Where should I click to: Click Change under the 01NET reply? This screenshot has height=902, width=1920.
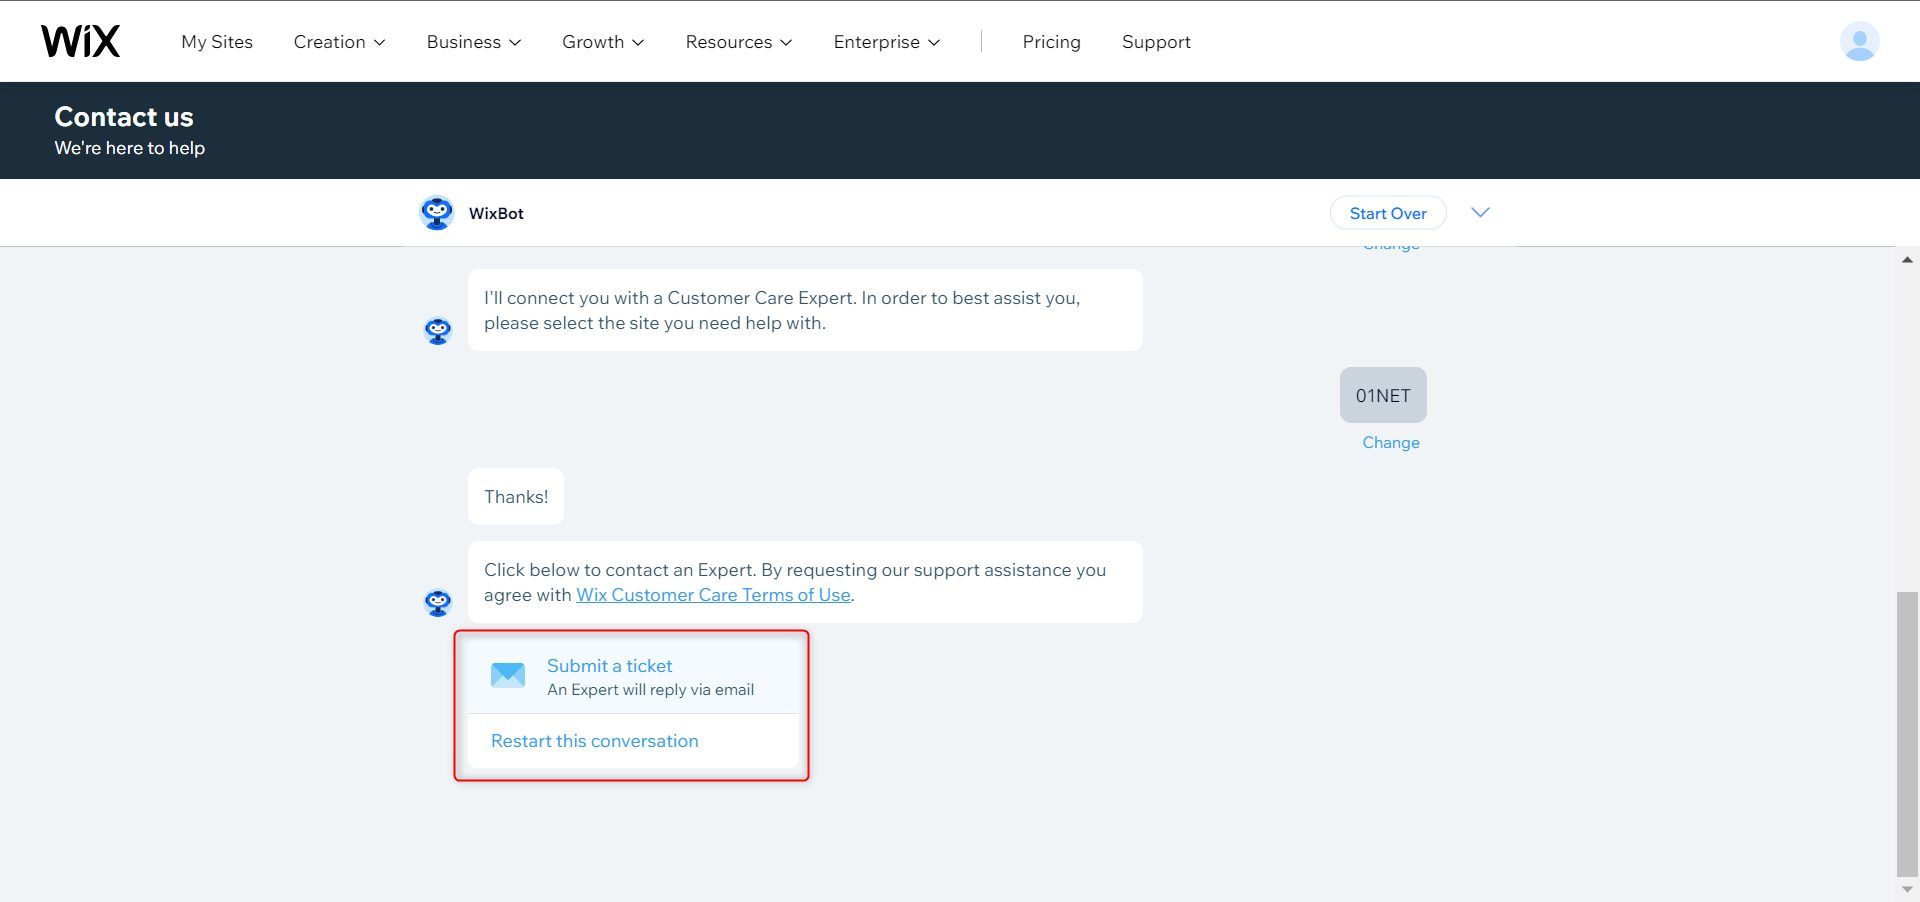pos(1391,442)
